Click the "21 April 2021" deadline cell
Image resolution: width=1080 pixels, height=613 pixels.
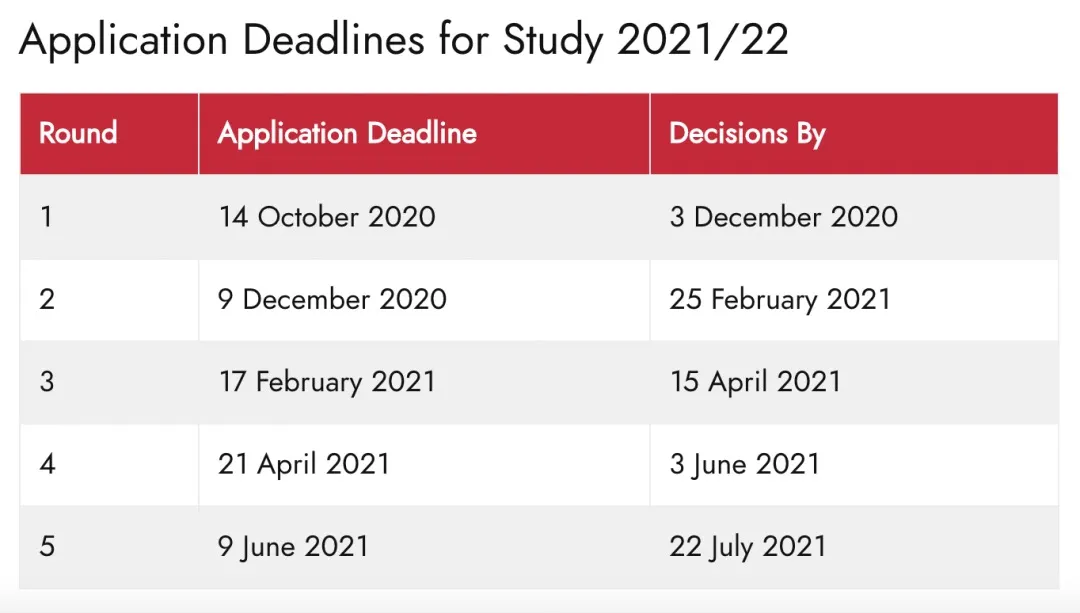tap(304, 464)
